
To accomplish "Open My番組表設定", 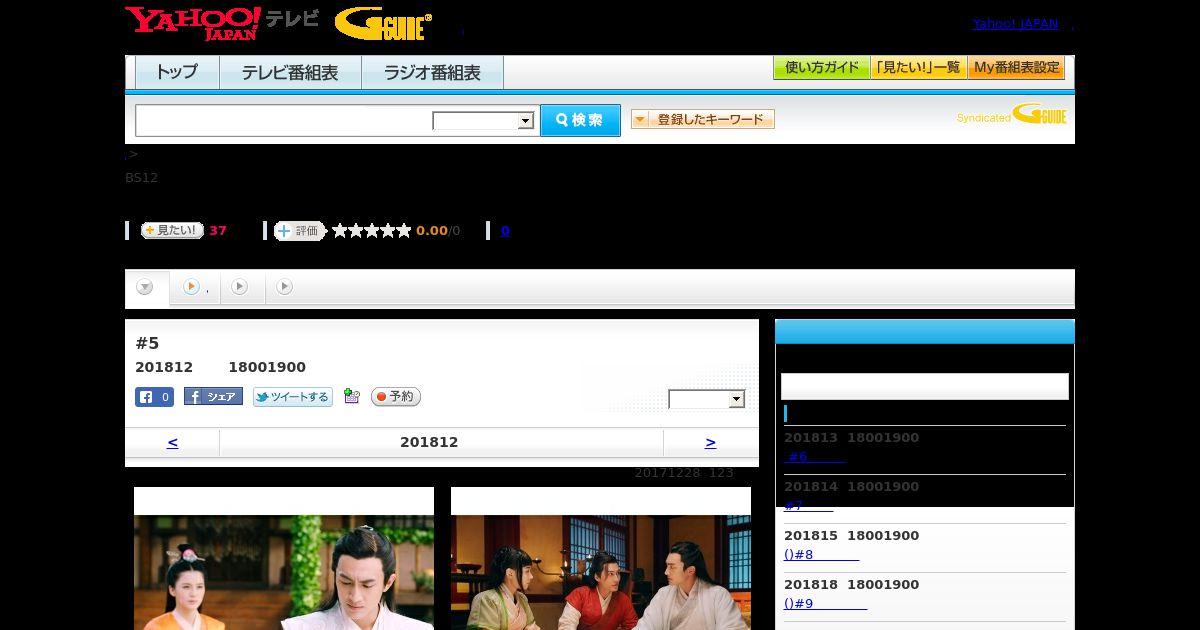I will tap(1016, 68).
